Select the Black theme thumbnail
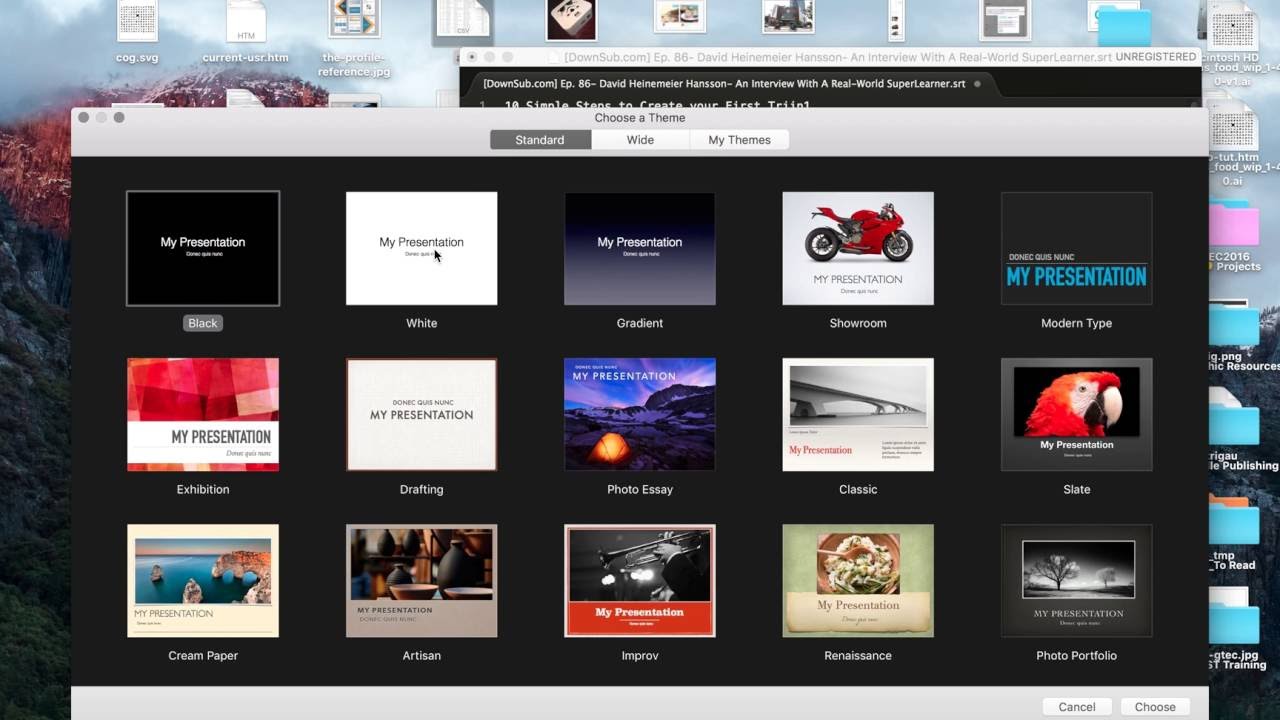Viewport: 1280px width, 720px height. (x=203, y=248)
